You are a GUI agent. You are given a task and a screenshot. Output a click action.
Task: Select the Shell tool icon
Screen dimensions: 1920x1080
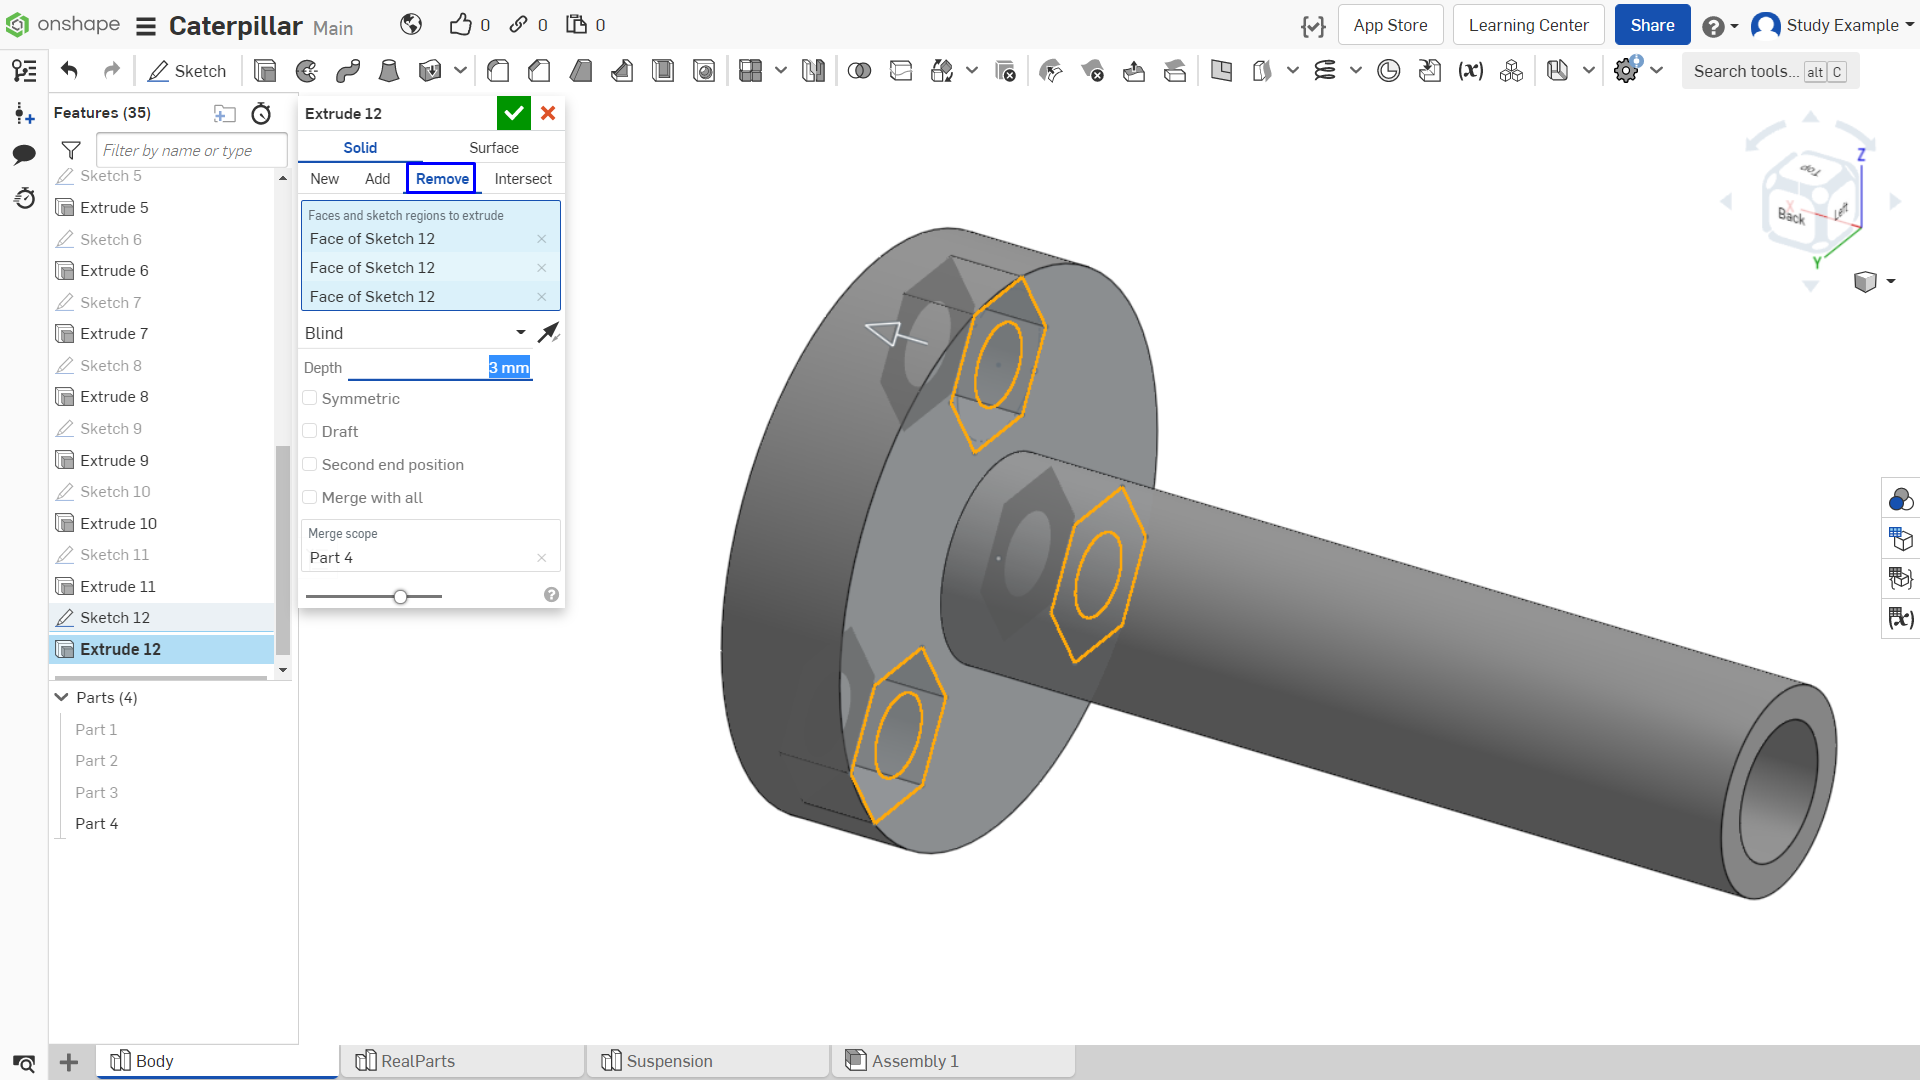tap(663, 71)
